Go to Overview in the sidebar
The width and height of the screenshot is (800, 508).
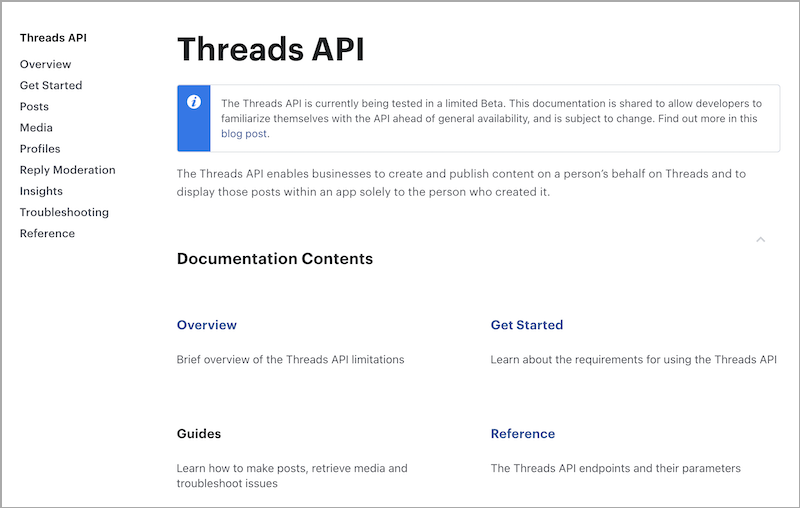point(45,64)
